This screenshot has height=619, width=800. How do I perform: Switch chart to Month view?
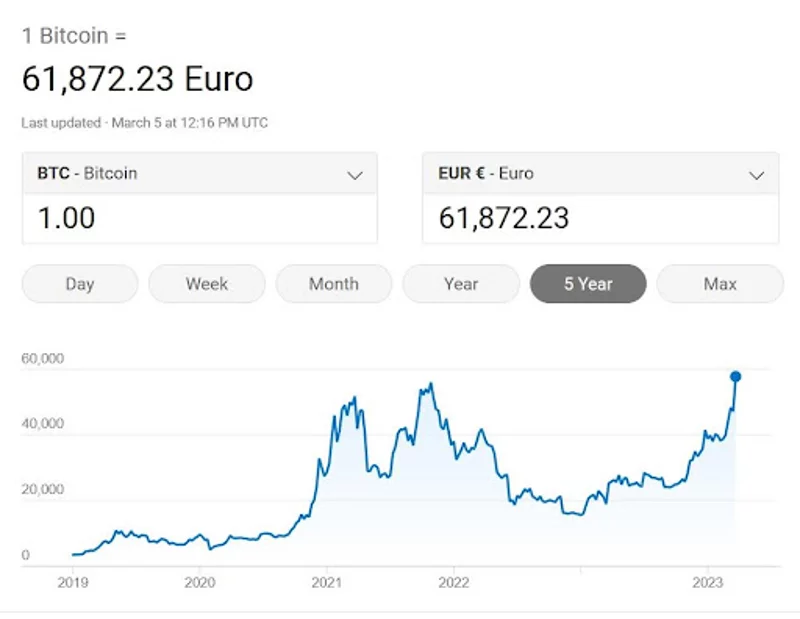[333, 284]
